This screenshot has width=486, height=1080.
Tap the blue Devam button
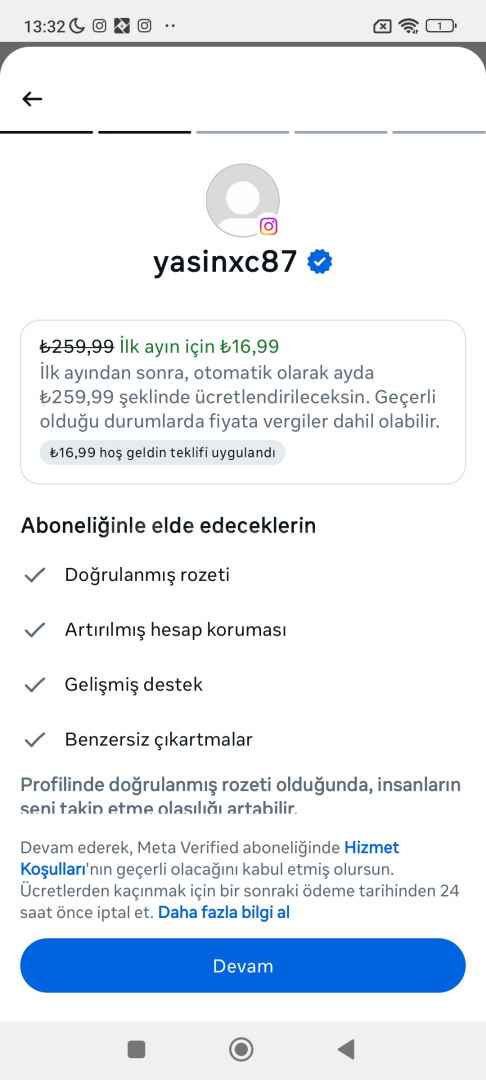(x=243, y=966)
